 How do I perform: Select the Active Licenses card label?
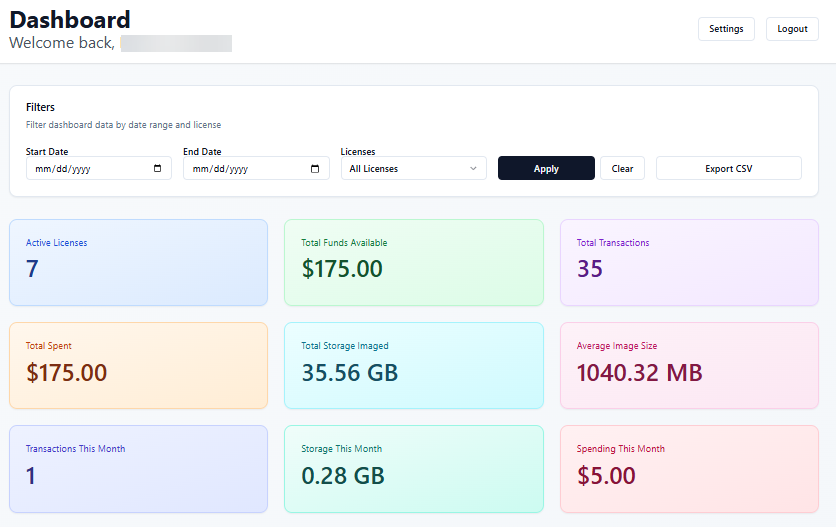[x=57, y=243]
